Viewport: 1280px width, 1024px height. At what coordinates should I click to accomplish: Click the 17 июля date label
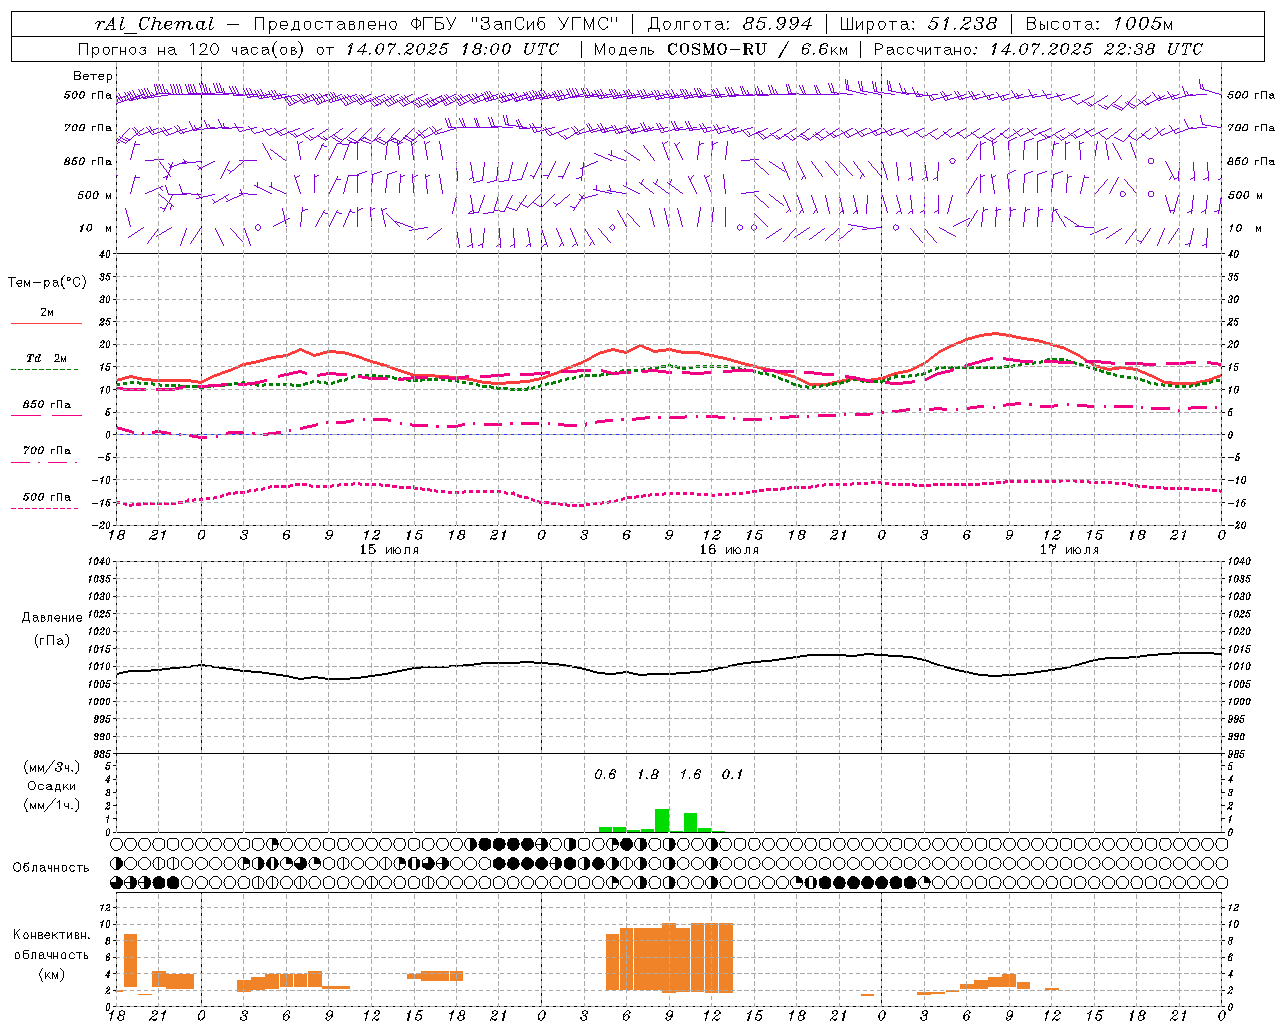coord(1068,550)
